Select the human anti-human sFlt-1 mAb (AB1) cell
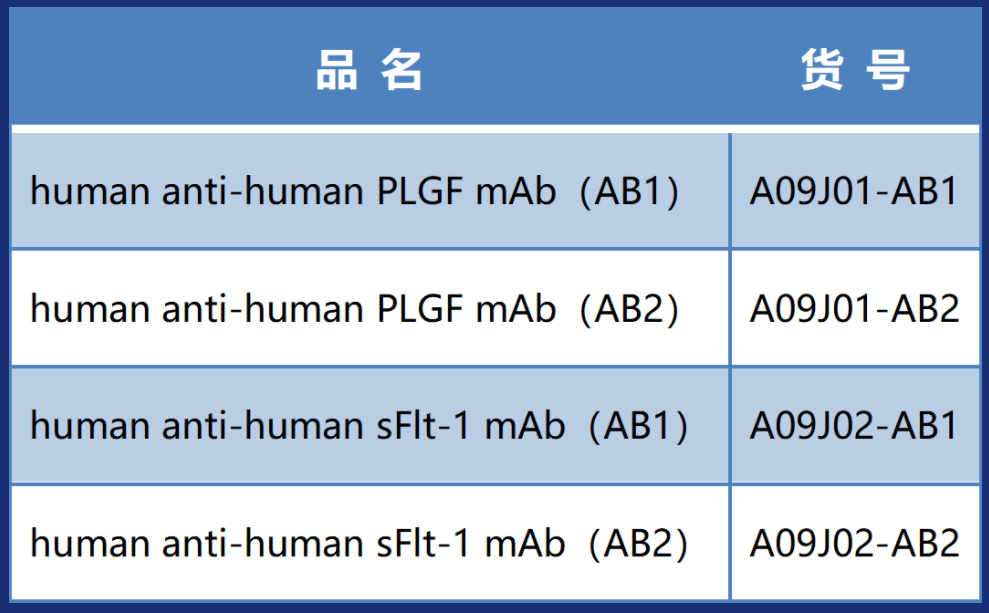 coord(359,426)
